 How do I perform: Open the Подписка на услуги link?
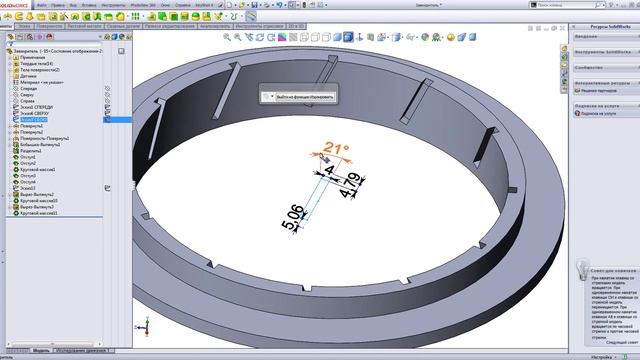pos(598,113)
